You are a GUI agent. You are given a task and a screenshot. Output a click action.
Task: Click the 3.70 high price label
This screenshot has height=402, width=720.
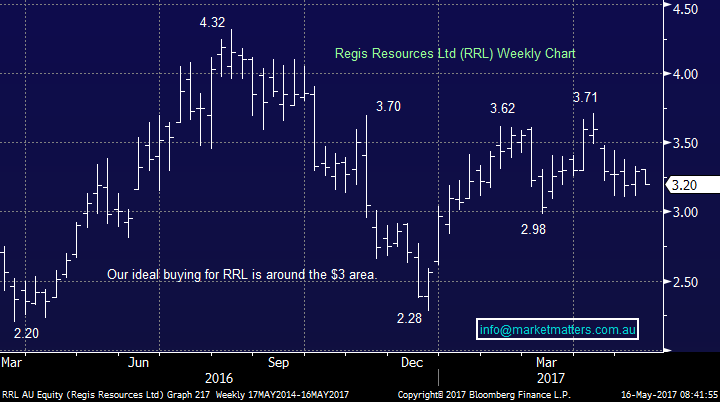388,107
